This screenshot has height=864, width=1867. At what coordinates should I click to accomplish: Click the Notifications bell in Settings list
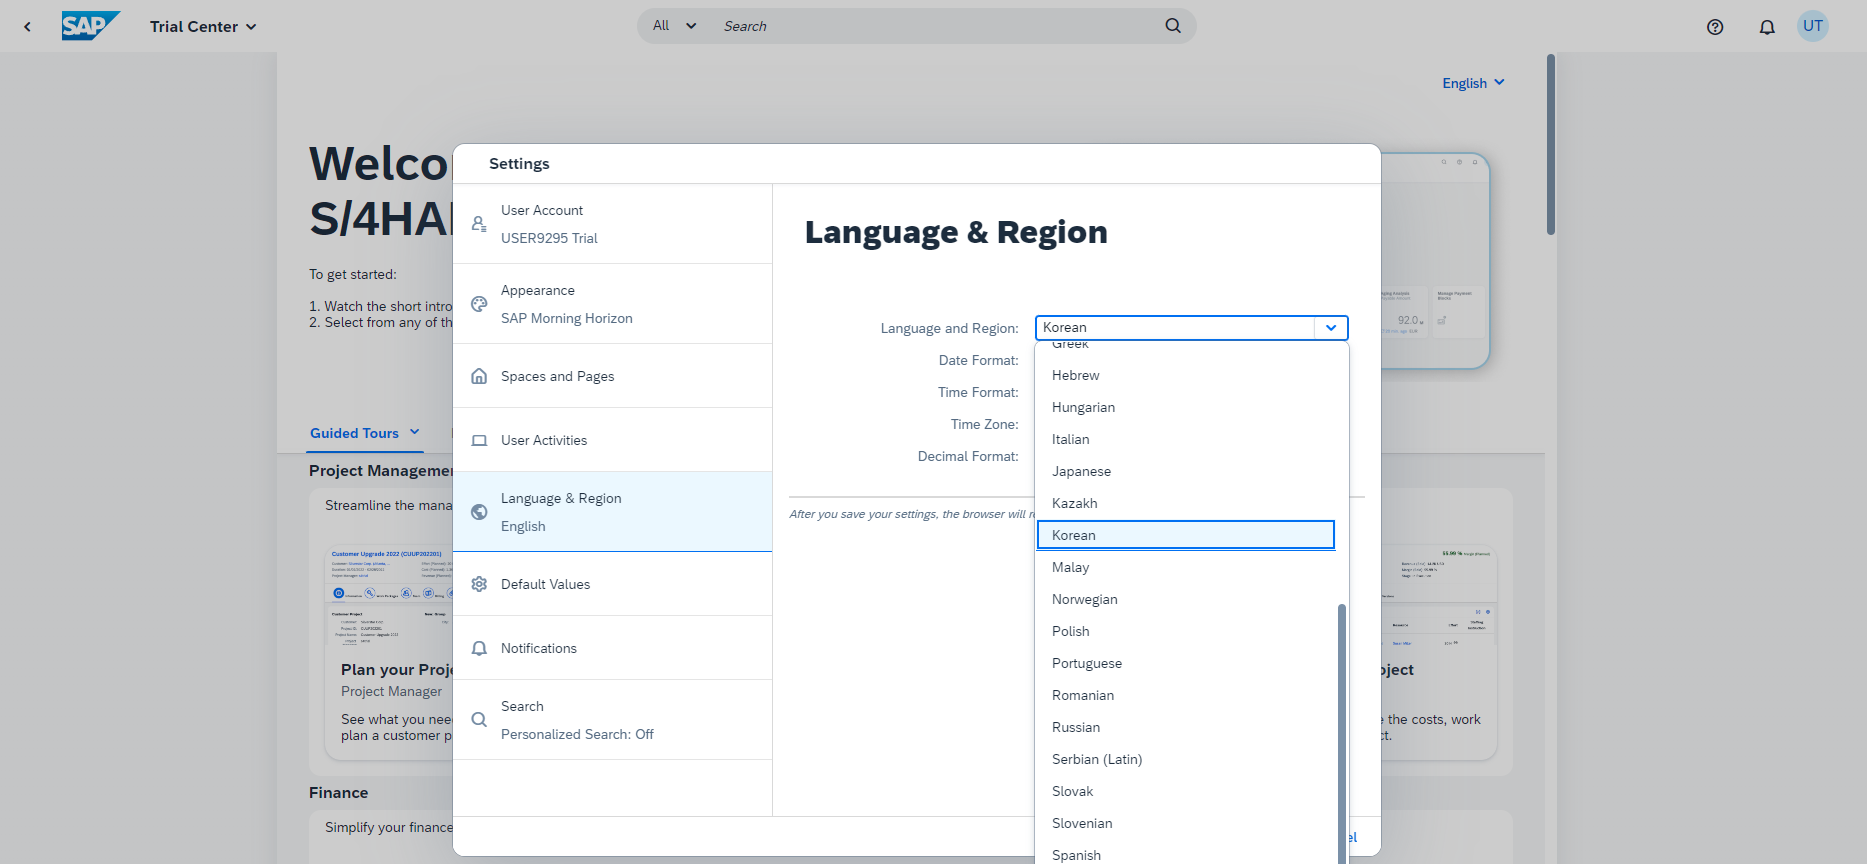tap(479, 648)
